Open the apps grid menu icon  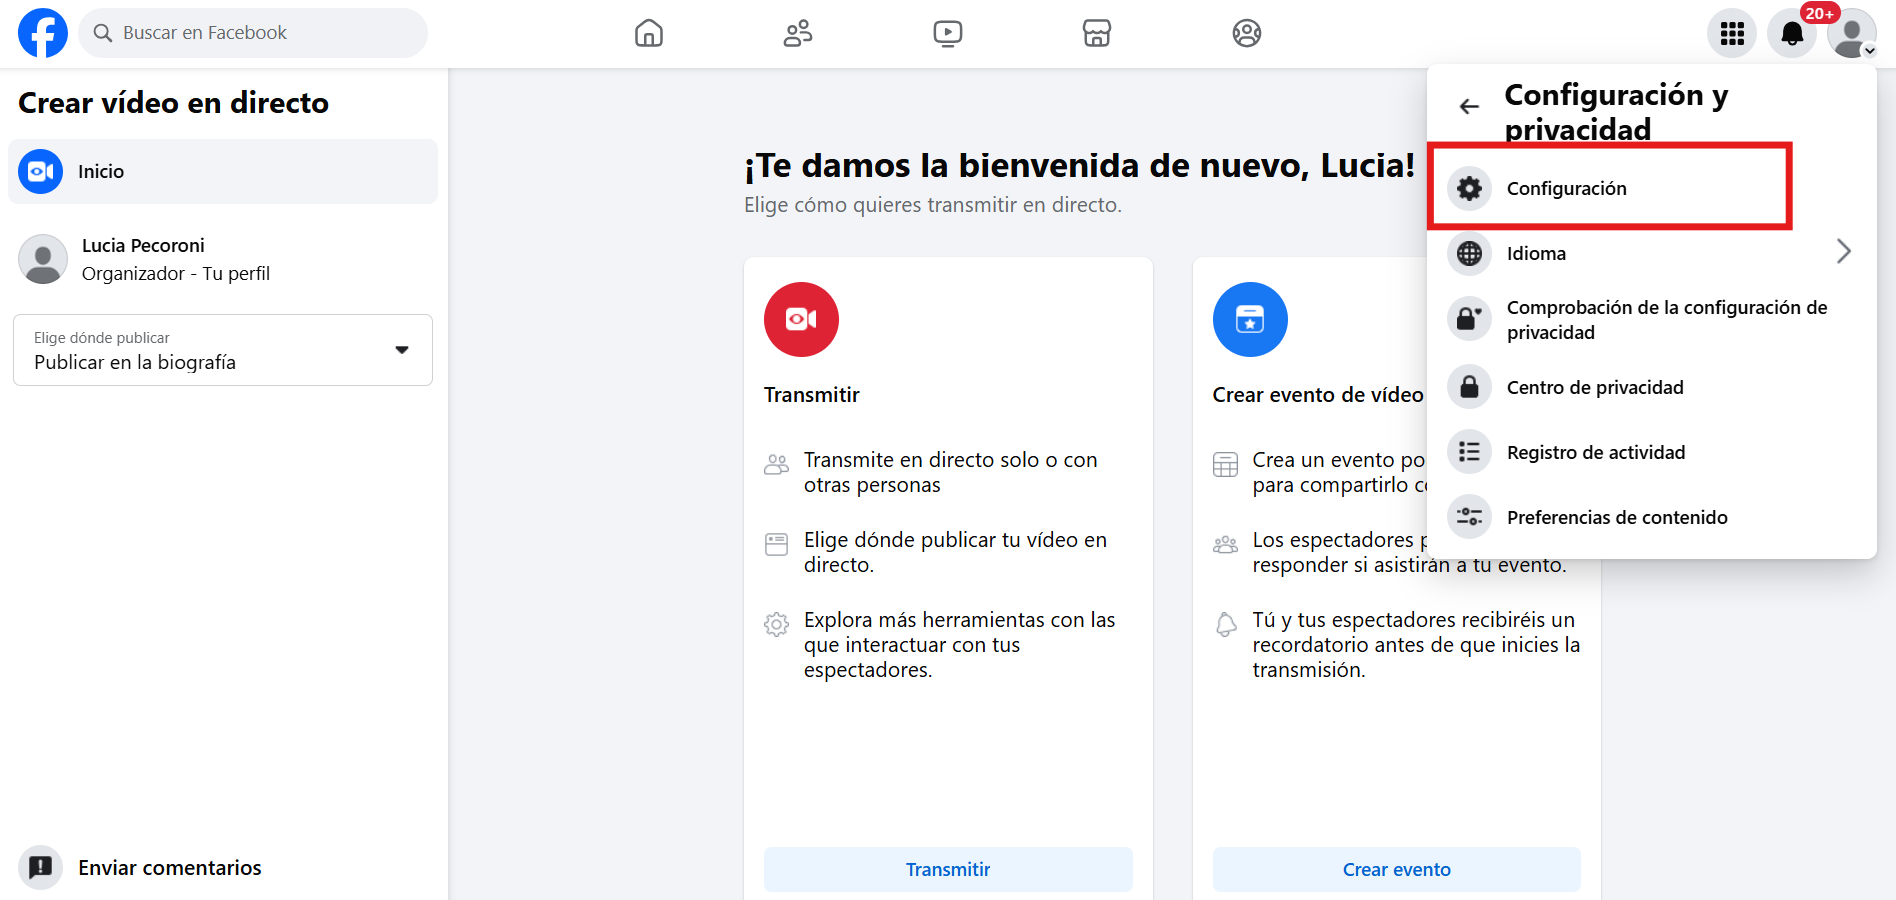[x=1732, y=34]
